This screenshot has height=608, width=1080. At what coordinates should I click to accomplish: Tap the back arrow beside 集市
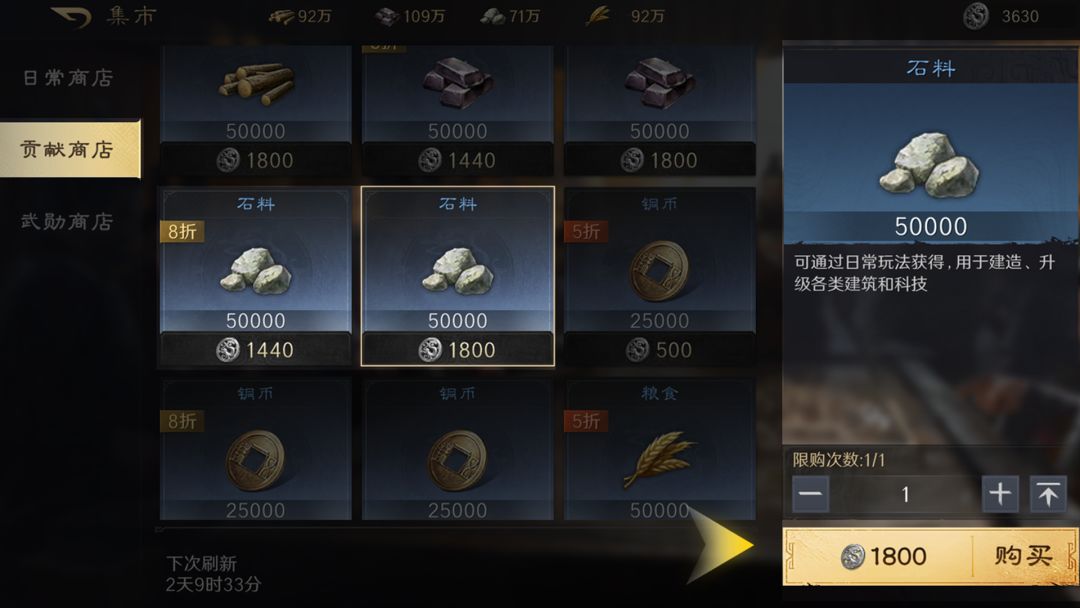click(71, 17)
